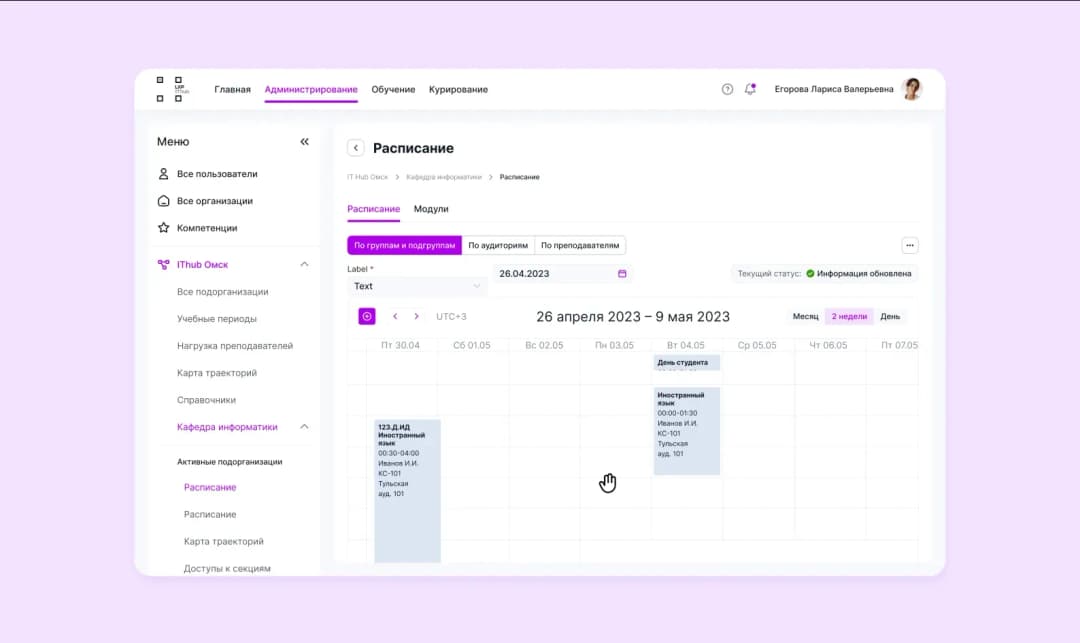Open the notifications bell icon
This screenshot has height=643, width=1080.
pyautogui.click(x=750, y=89)
